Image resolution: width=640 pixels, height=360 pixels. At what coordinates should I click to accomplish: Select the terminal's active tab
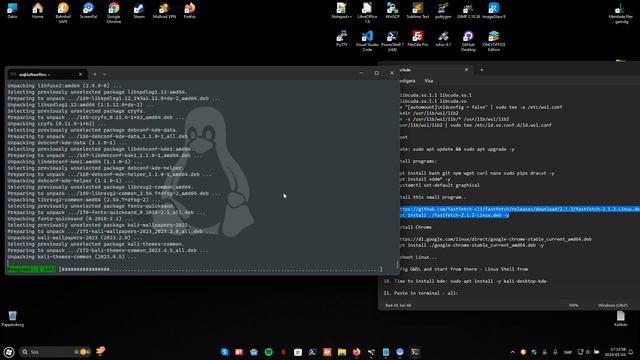(47, 74)
